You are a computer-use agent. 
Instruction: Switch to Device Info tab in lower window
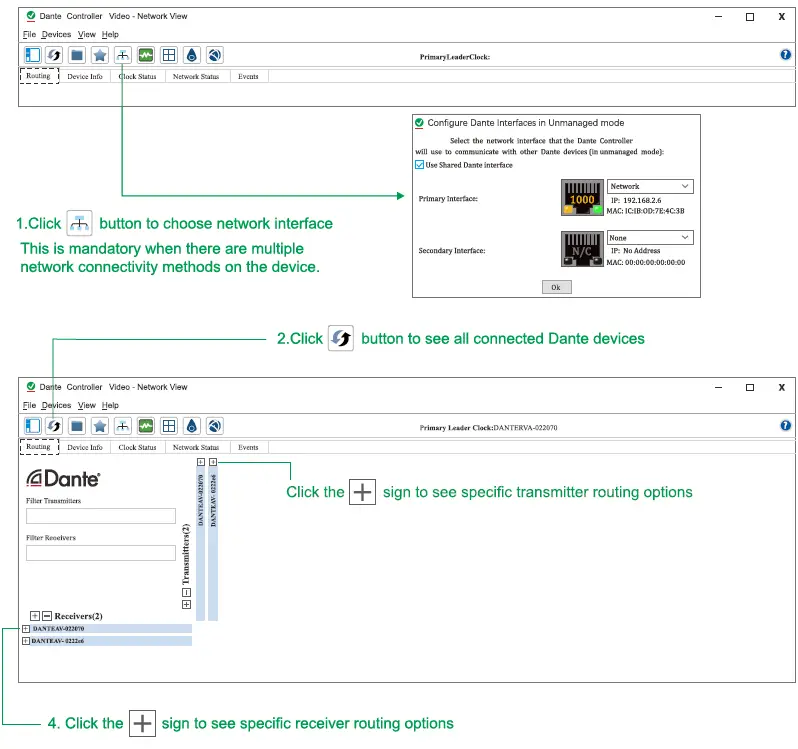(85, 447)
